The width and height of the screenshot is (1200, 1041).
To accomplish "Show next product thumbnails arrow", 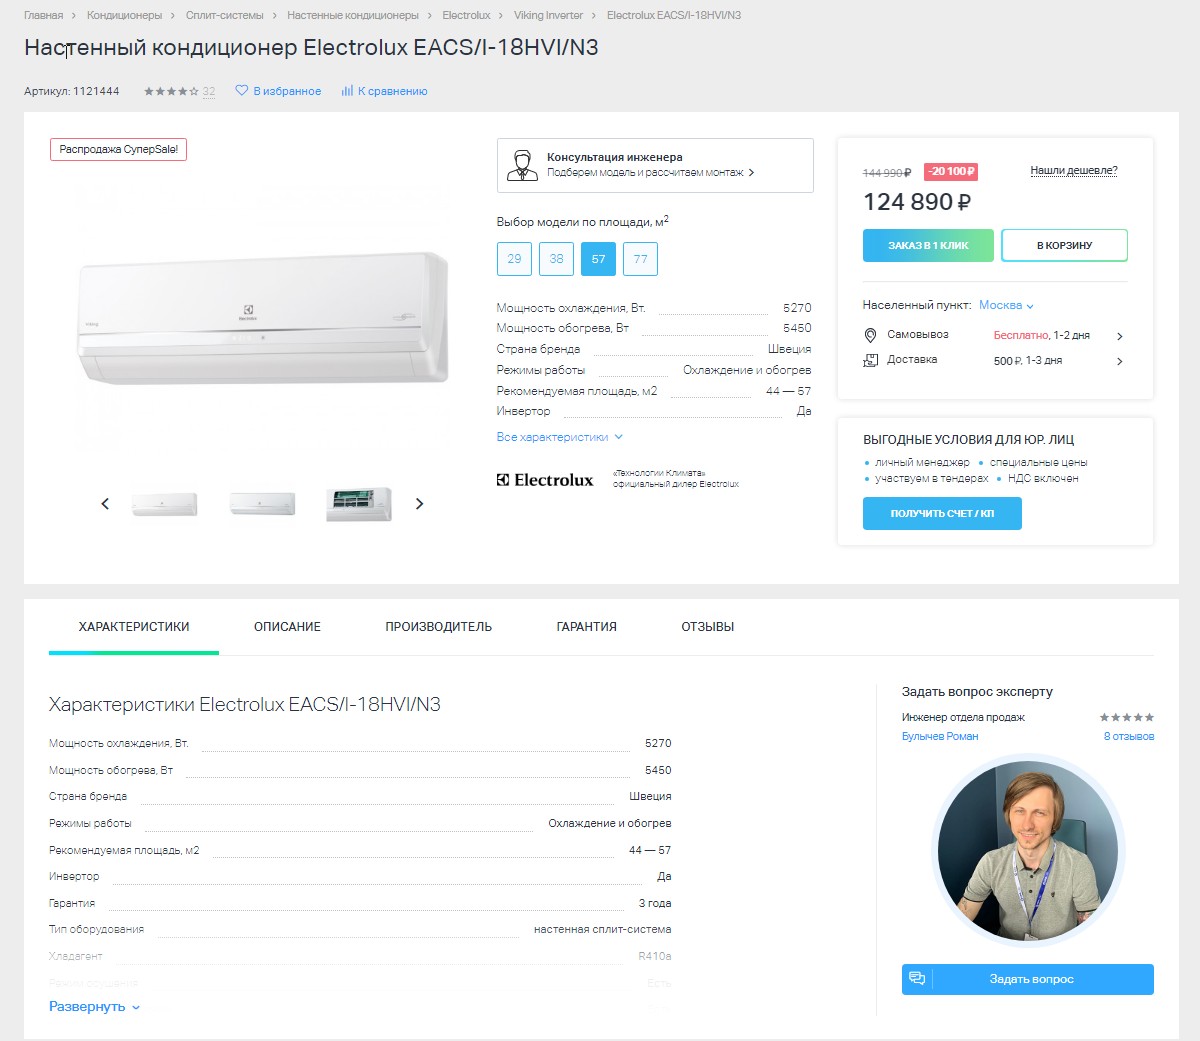I will tap(419, 504).
